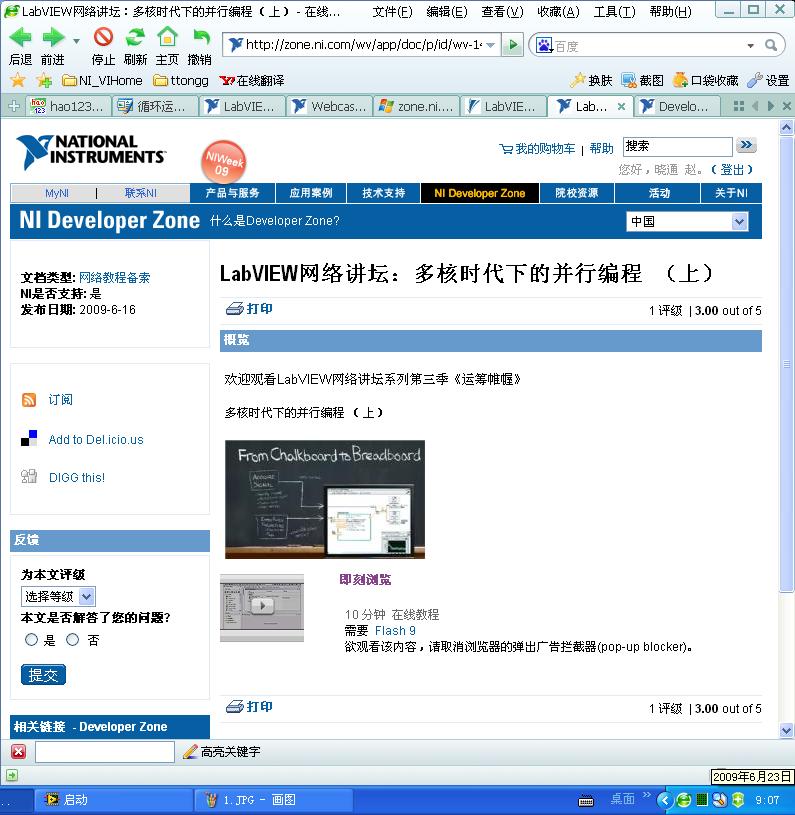Switch to the Webcas... tab
This screenshot has width=795, height=815.
330,107
